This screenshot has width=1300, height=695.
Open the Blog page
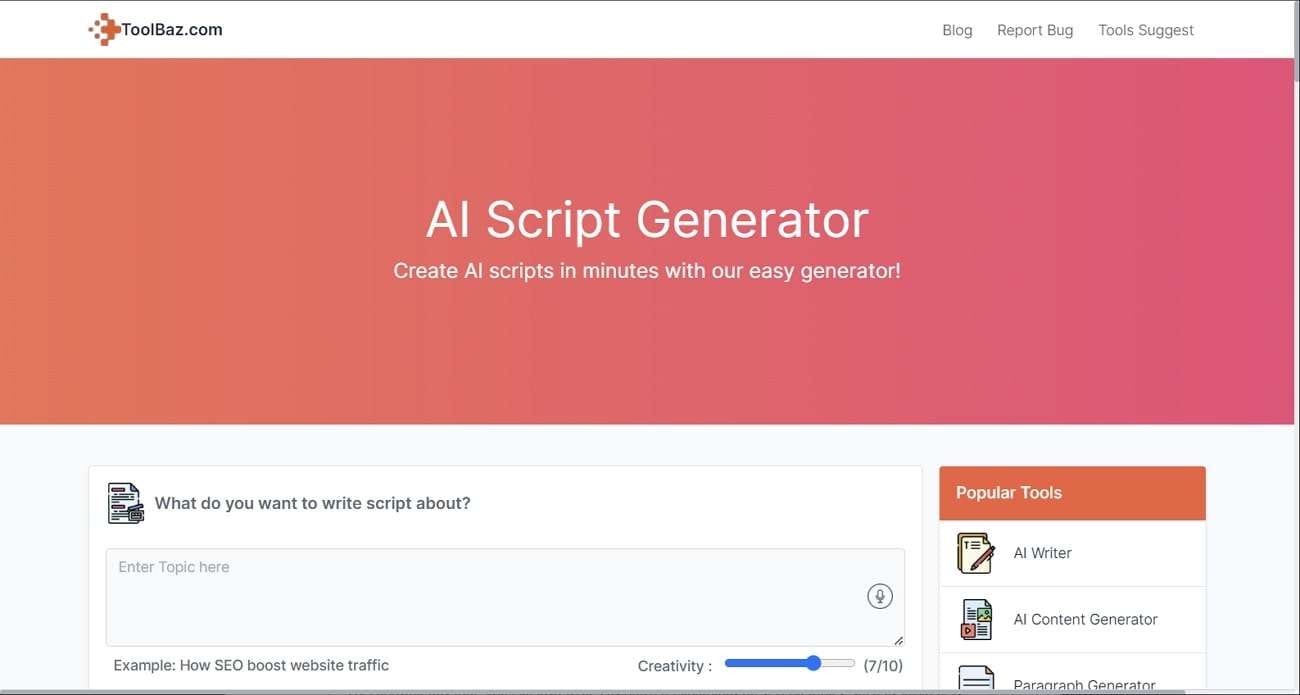tap(957, 30)
